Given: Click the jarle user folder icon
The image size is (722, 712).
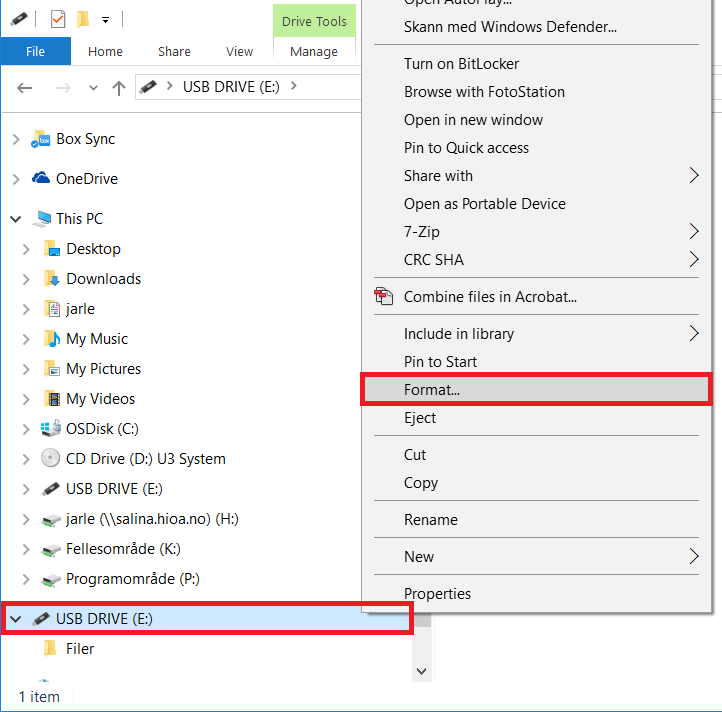Looking at the screenshot, I should (x=52, y=309).
